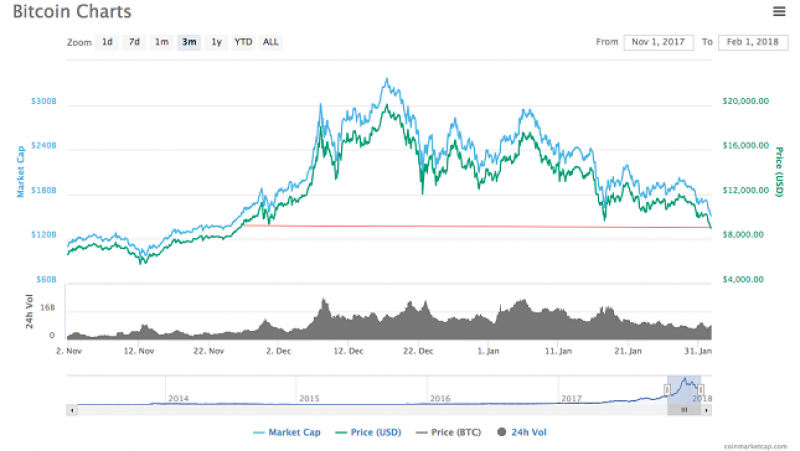Click the Bitcoin Charts heading
This screenshot has height=451, width=800.
pos(72,11)
